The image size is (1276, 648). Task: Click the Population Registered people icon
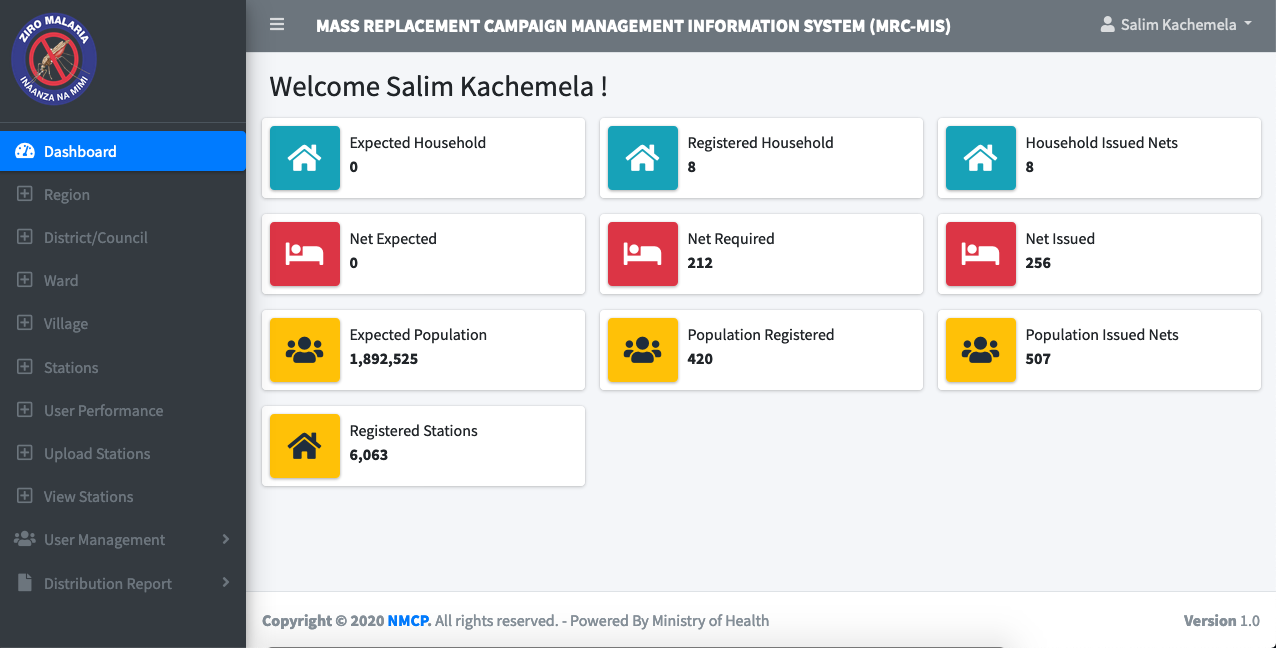pos(643,350)
